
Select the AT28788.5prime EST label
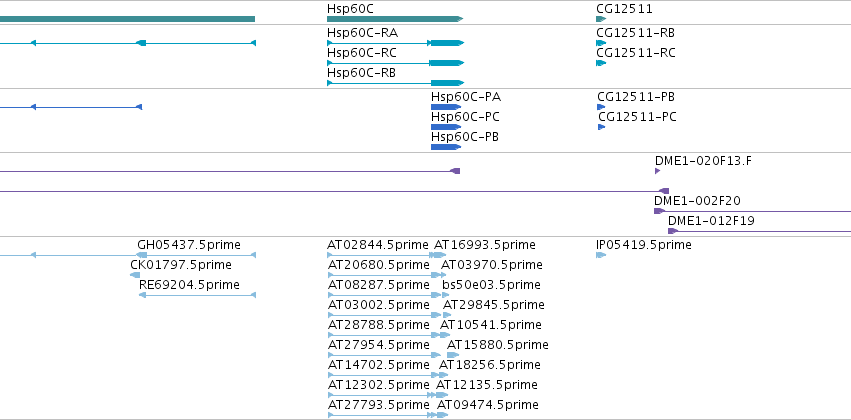(x=379, y=326)
